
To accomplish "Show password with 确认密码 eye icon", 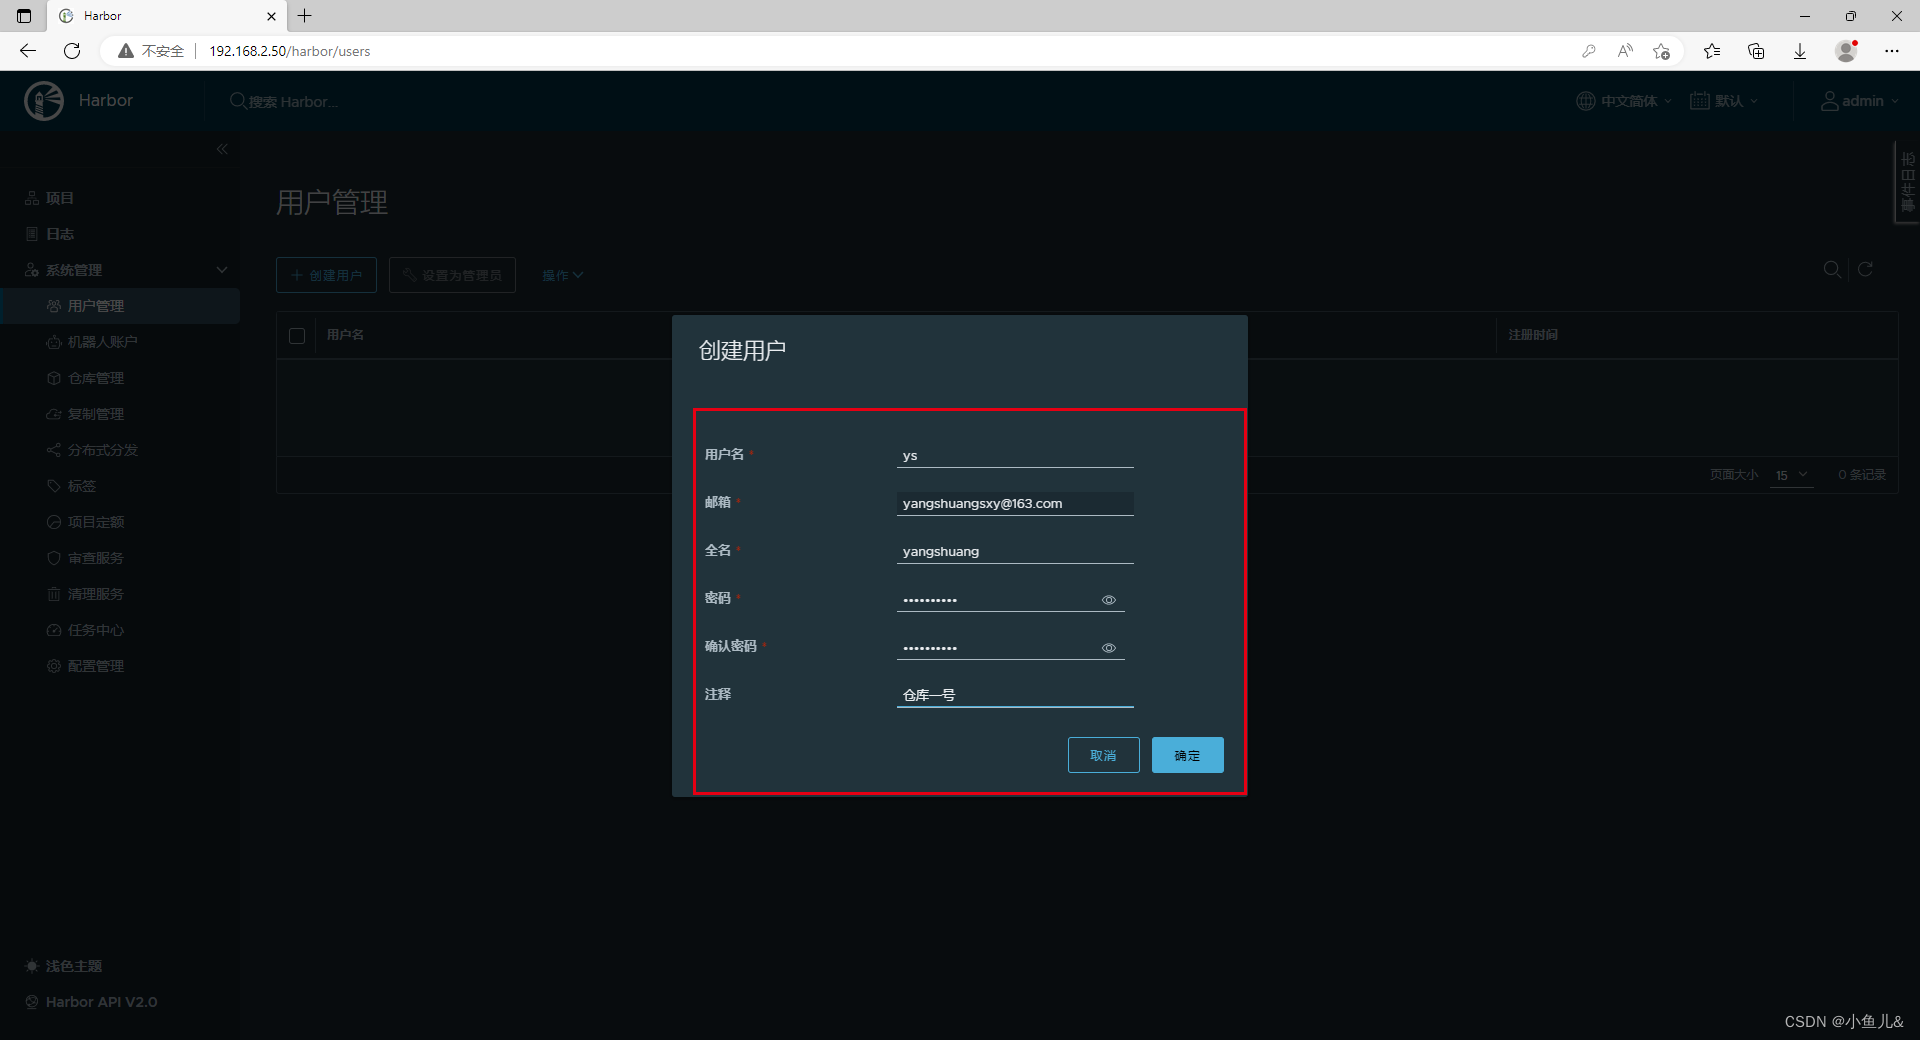I will pyautogui.click(x=1109, y=648).
